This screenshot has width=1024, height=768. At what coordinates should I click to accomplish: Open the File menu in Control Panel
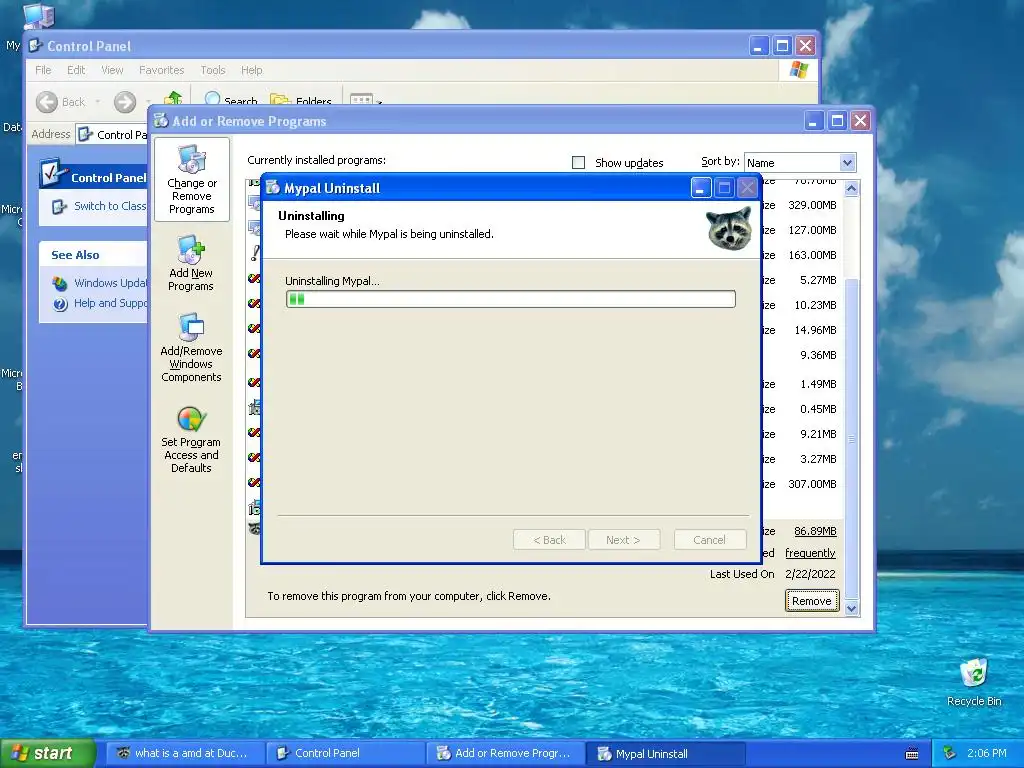coord(43,70)
